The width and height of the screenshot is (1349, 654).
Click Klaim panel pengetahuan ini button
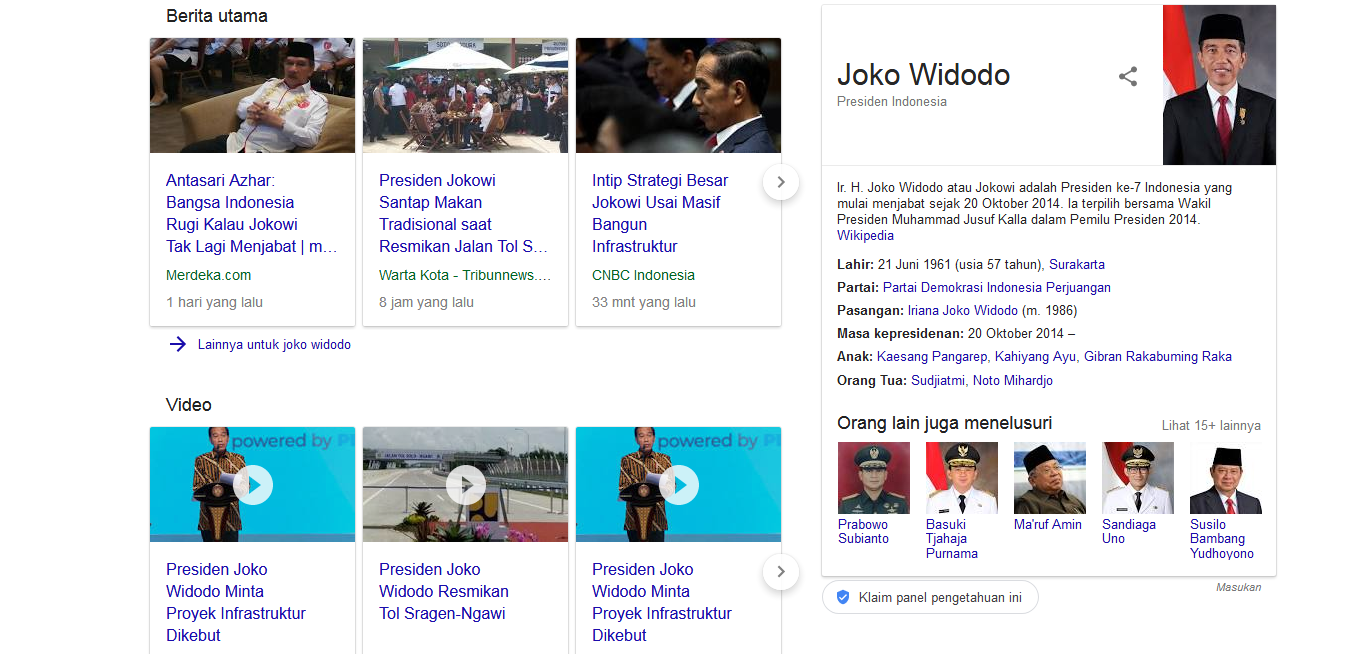pyautogui.click(x=930, y=598)
